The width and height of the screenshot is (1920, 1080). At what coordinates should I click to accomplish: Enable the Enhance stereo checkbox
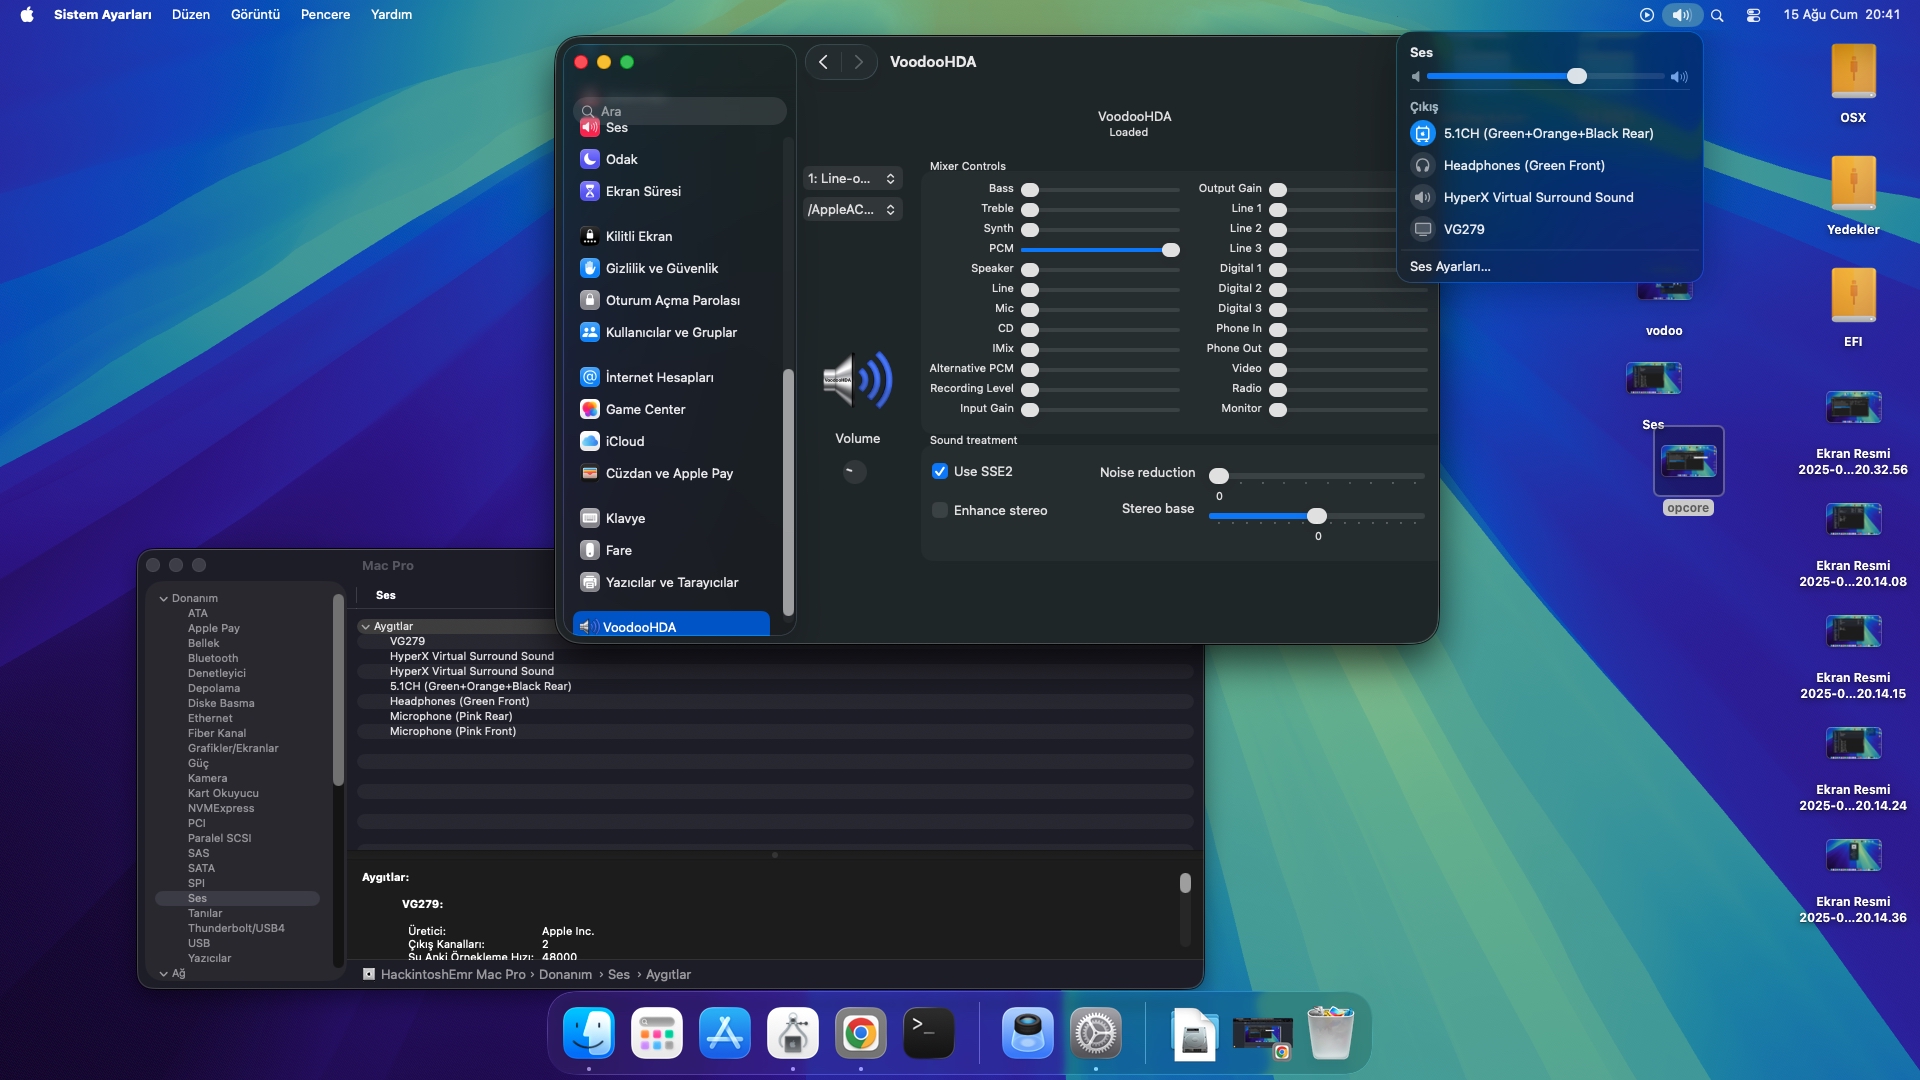[940, 510]
